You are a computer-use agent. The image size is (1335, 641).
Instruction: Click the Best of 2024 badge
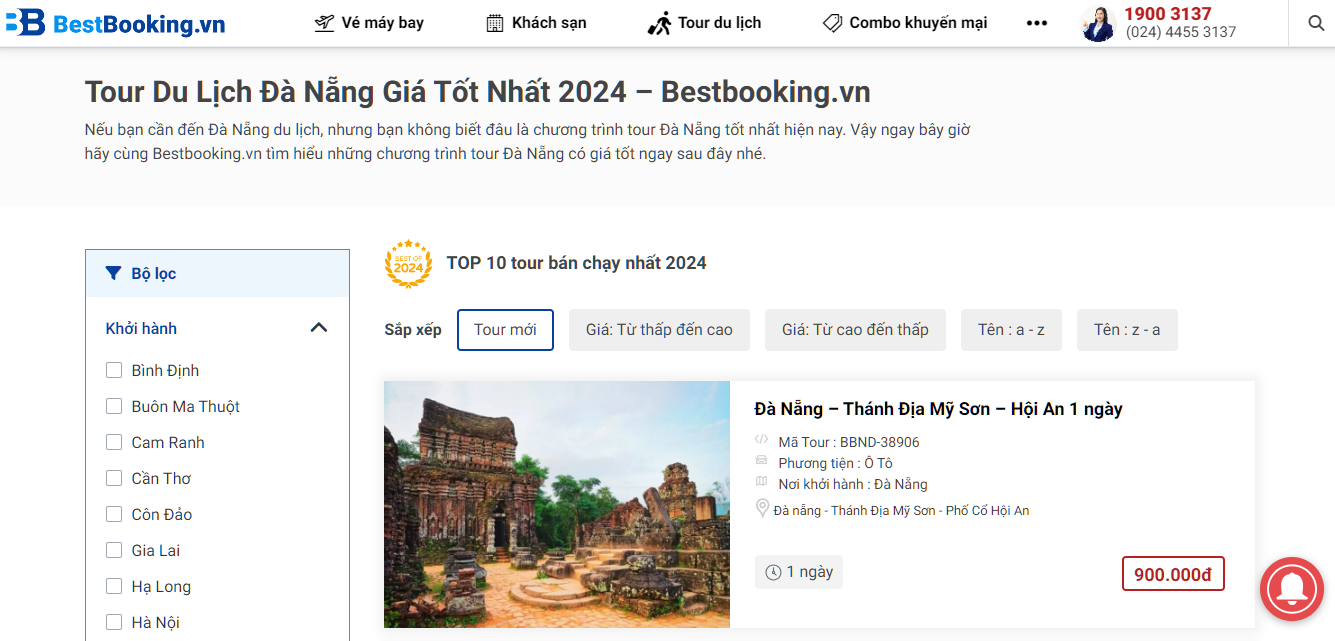click(408, 264)
